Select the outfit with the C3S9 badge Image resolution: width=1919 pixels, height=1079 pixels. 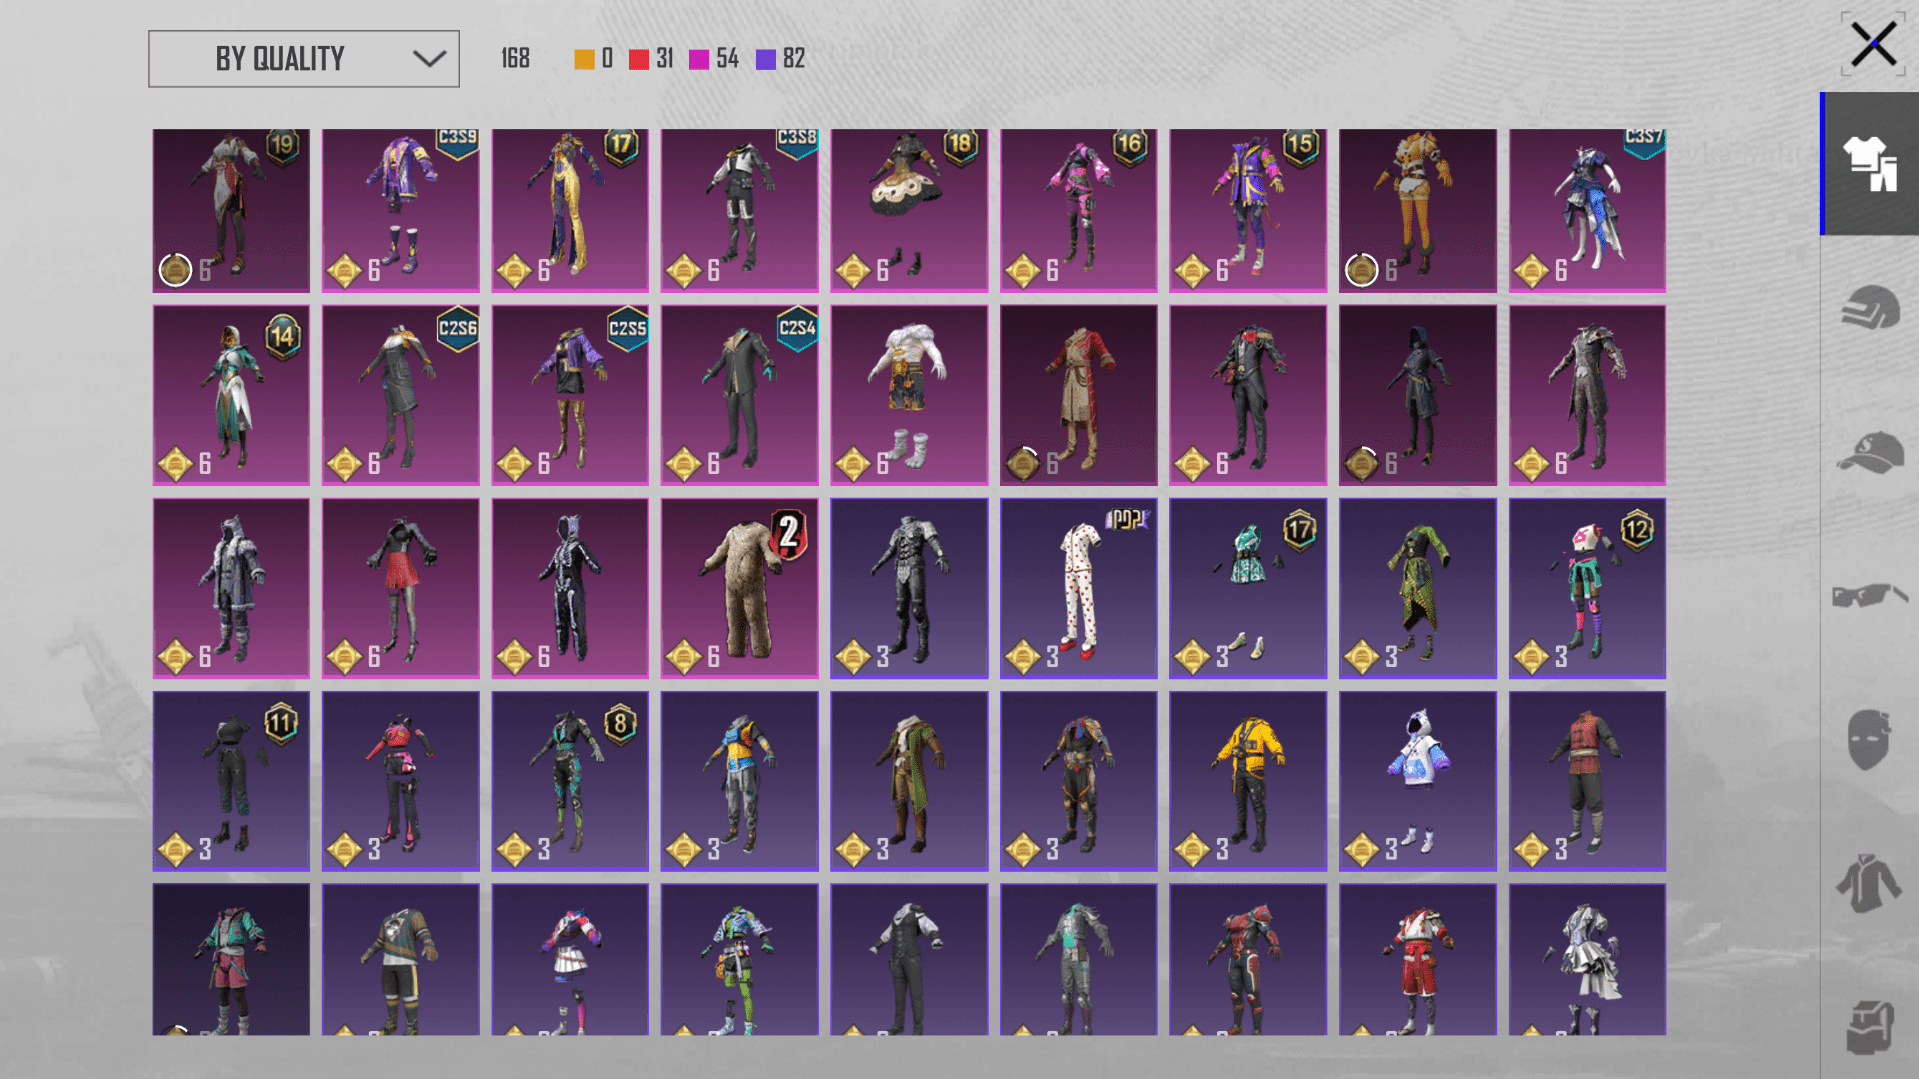[400, 210]
